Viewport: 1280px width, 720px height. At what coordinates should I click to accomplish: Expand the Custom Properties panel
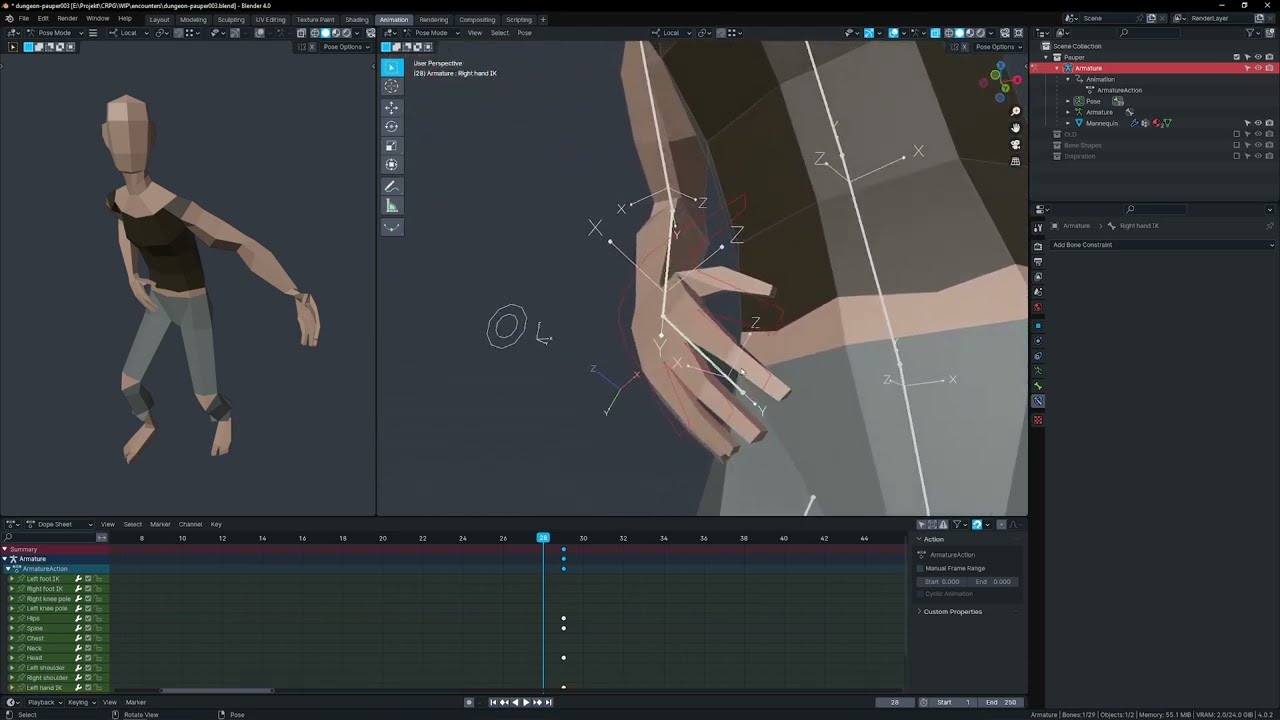click(952, 612)
